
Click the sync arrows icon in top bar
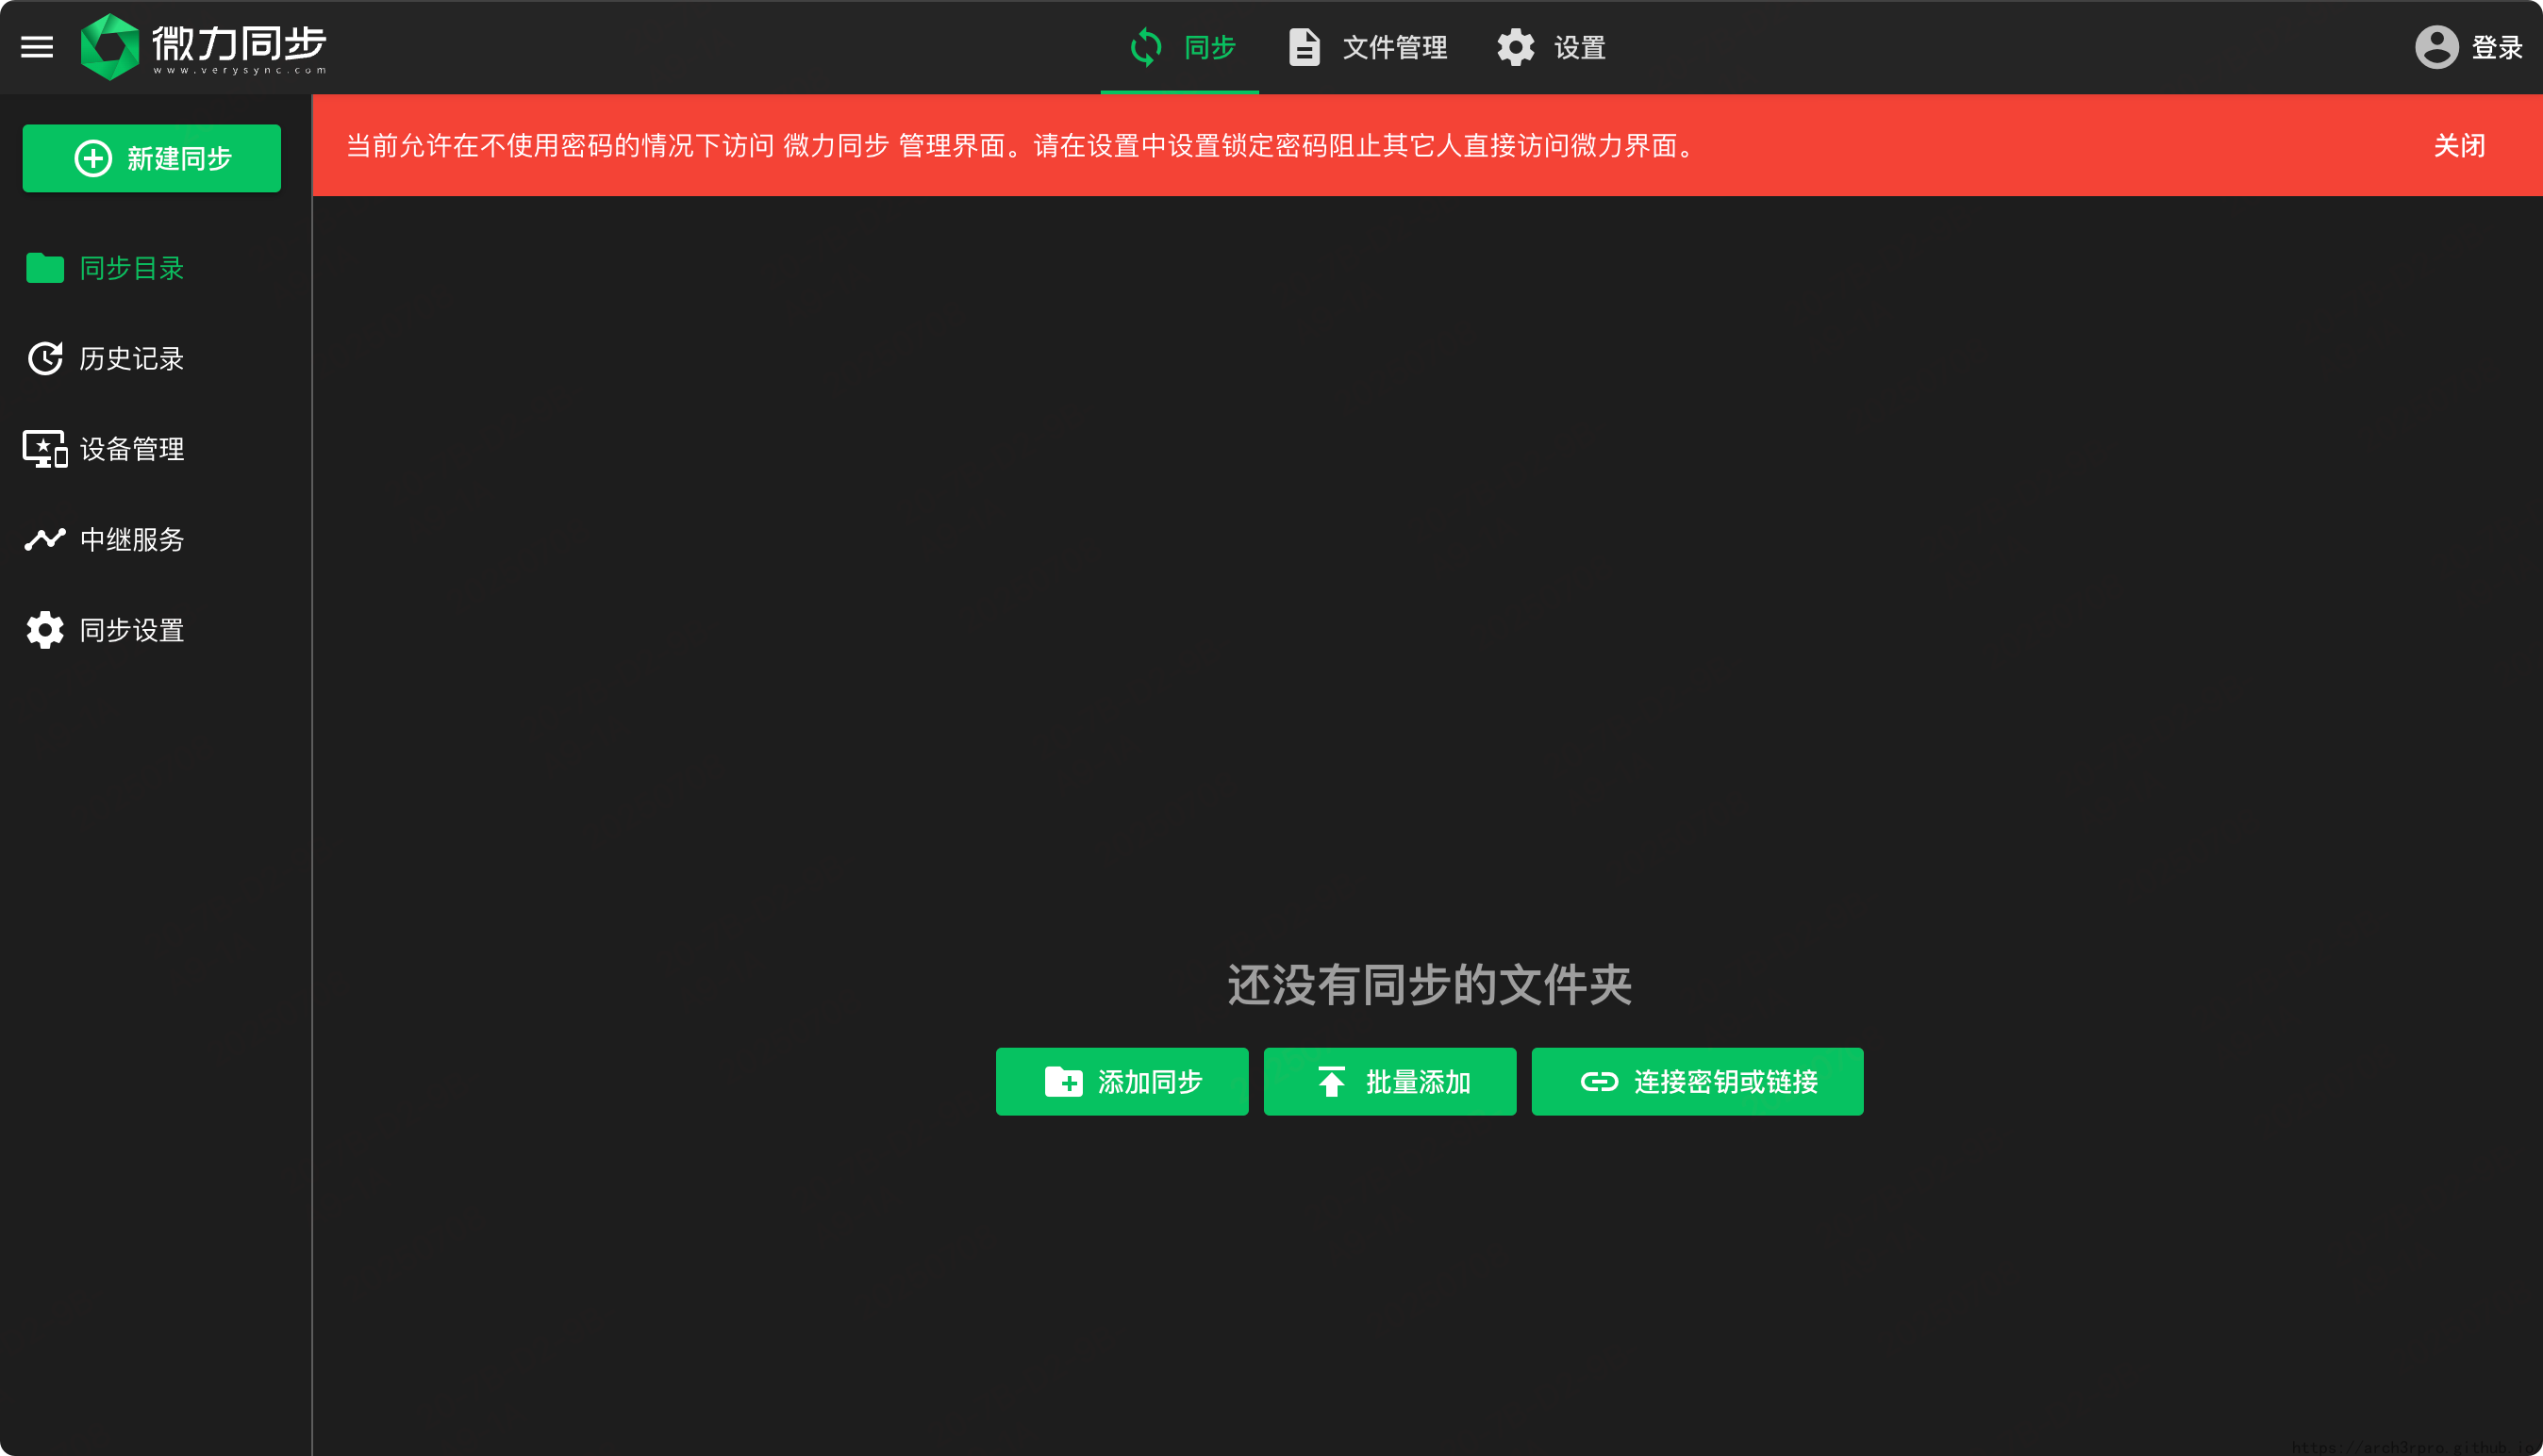tap(1146, 47)
